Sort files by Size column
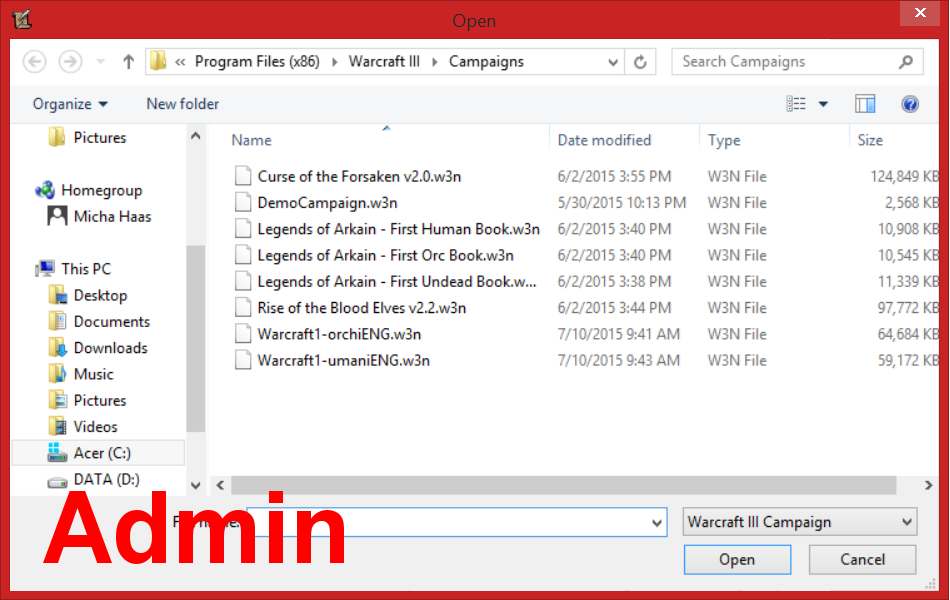Image resolution: width=950 pixels, height=600 pixels. (870, 141)
